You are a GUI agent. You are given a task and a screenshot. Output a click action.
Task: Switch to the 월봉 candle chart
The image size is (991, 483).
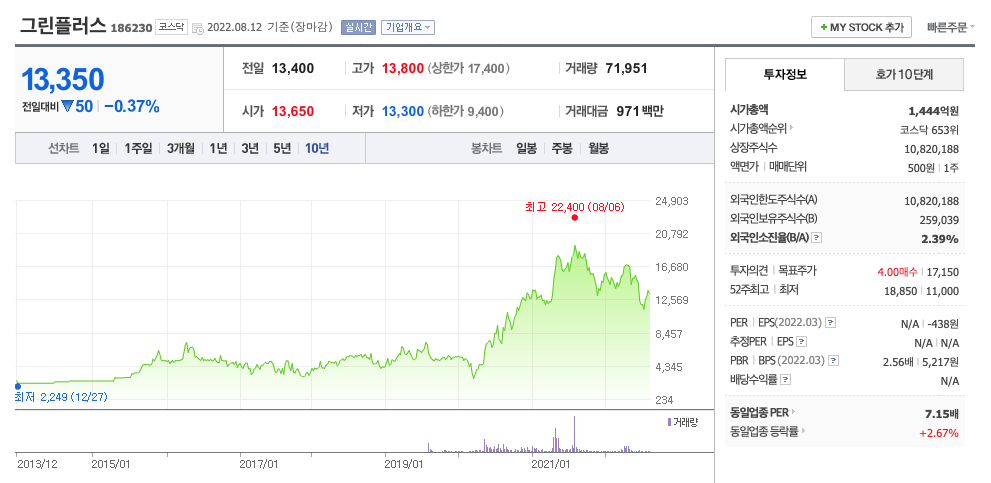point(599,149)
